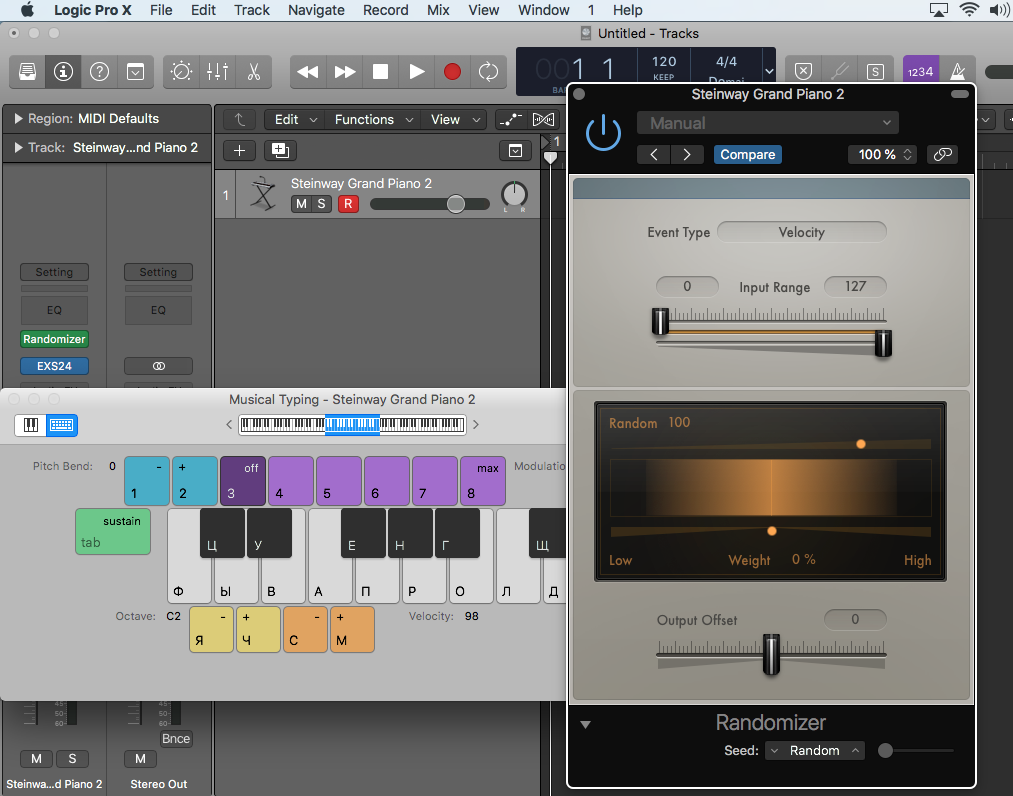Expand the Region: MIDI Defaults section
Image resolution: width=1013 pixels, height=796 pixels.
18,119
